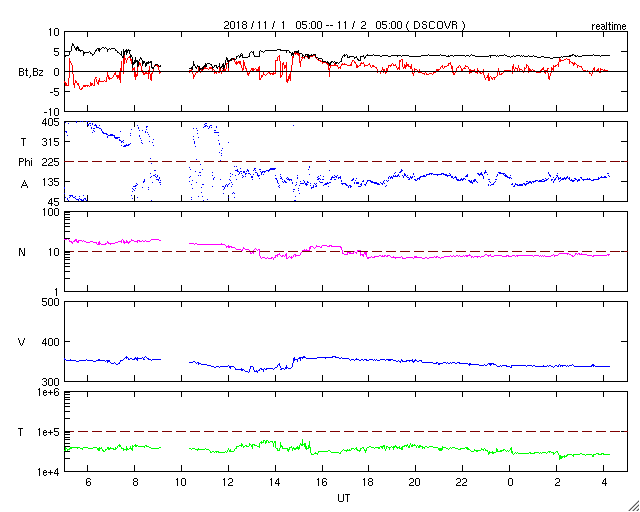Click the '405' tick on the Phi axis

[x=51, y=122]
